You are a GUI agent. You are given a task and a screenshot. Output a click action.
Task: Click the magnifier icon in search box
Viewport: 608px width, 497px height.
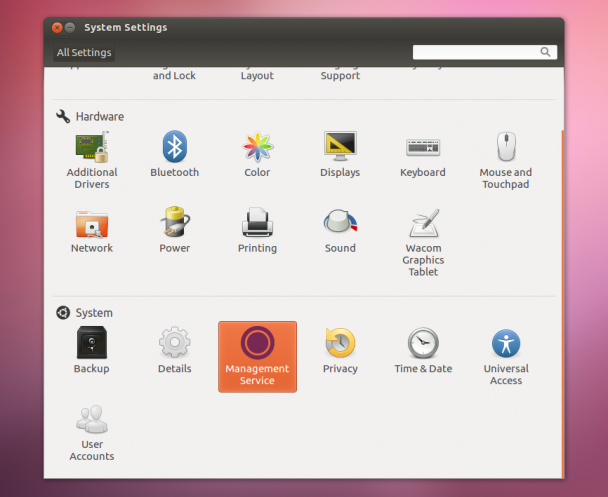pos(545,52)
